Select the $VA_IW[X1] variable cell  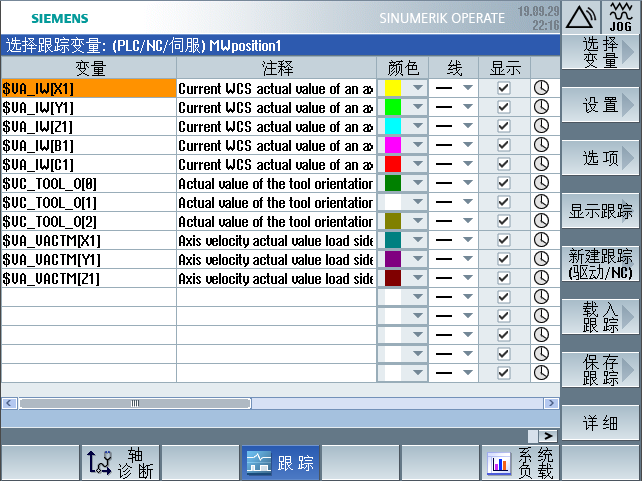(89, 88)
